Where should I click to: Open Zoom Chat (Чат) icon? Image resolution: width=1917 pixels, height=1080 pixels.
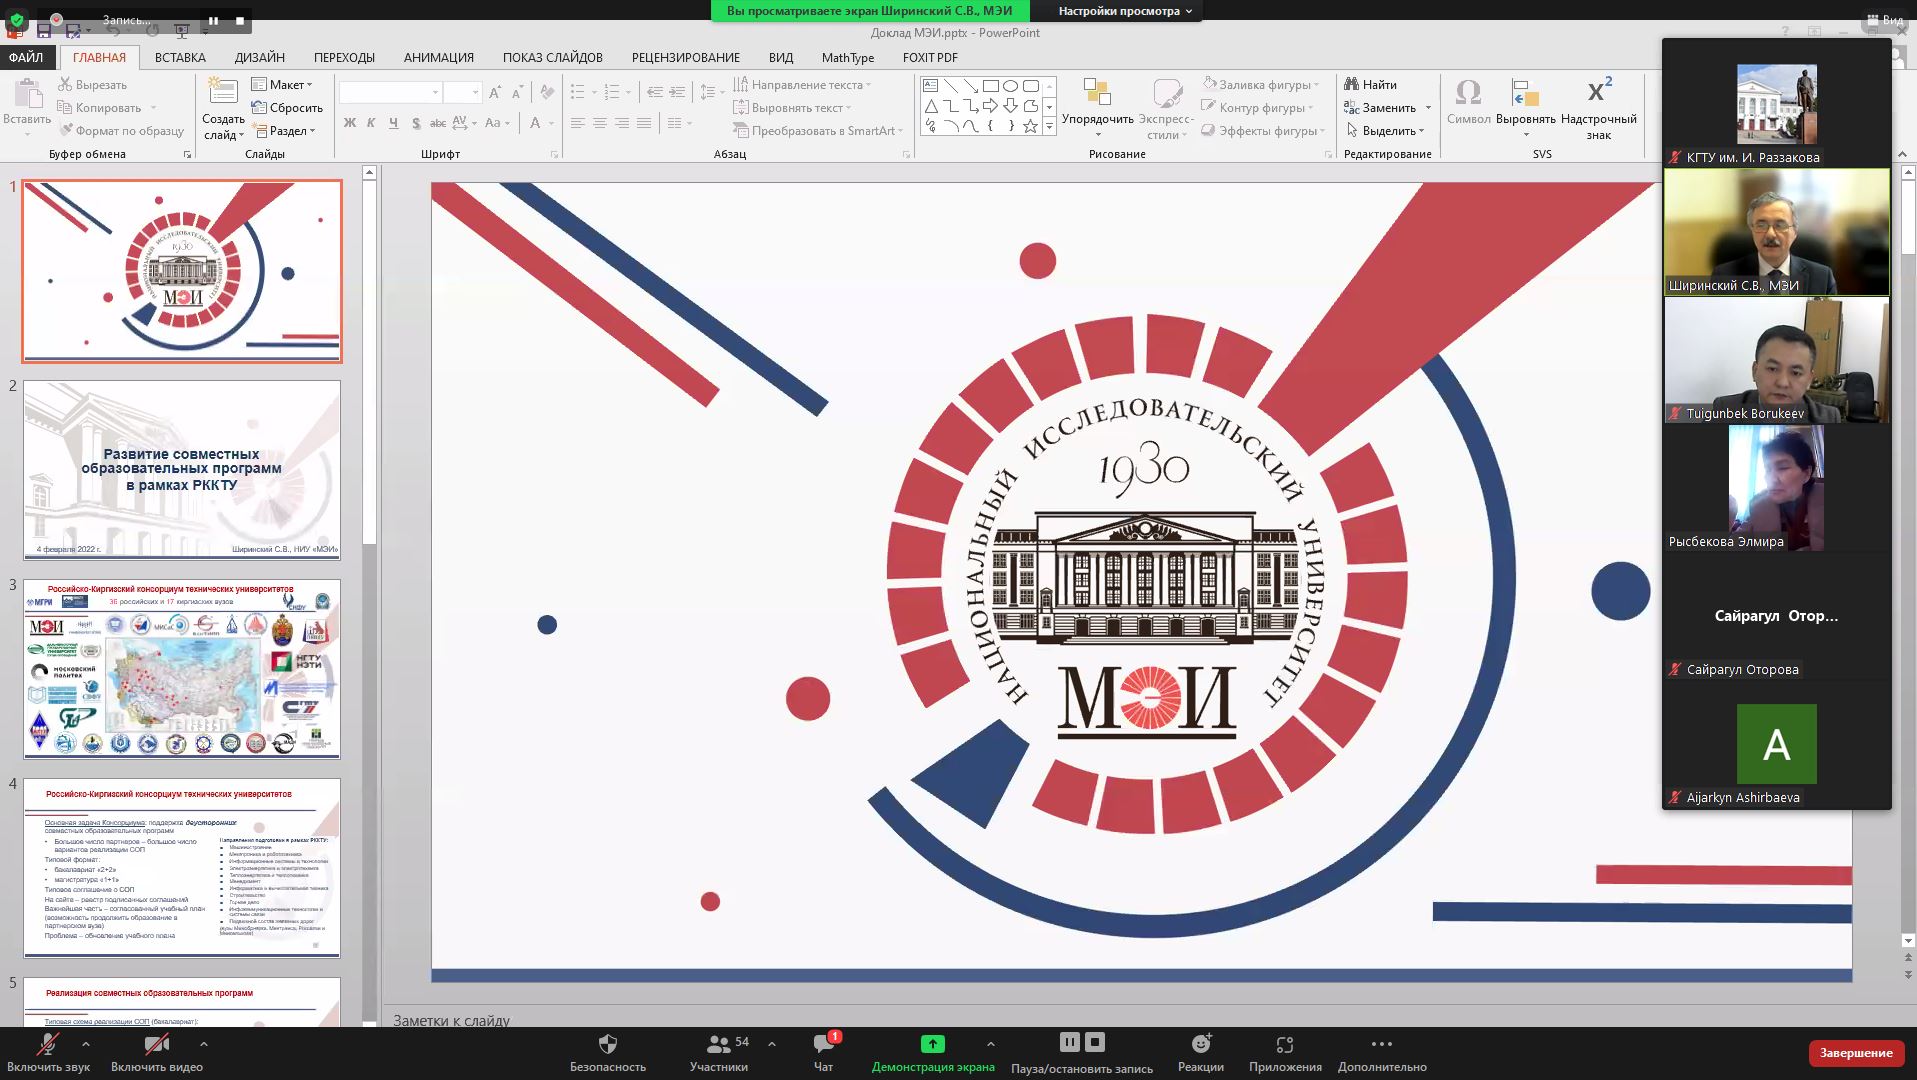pyautogui.click(x=823, y=1044)
